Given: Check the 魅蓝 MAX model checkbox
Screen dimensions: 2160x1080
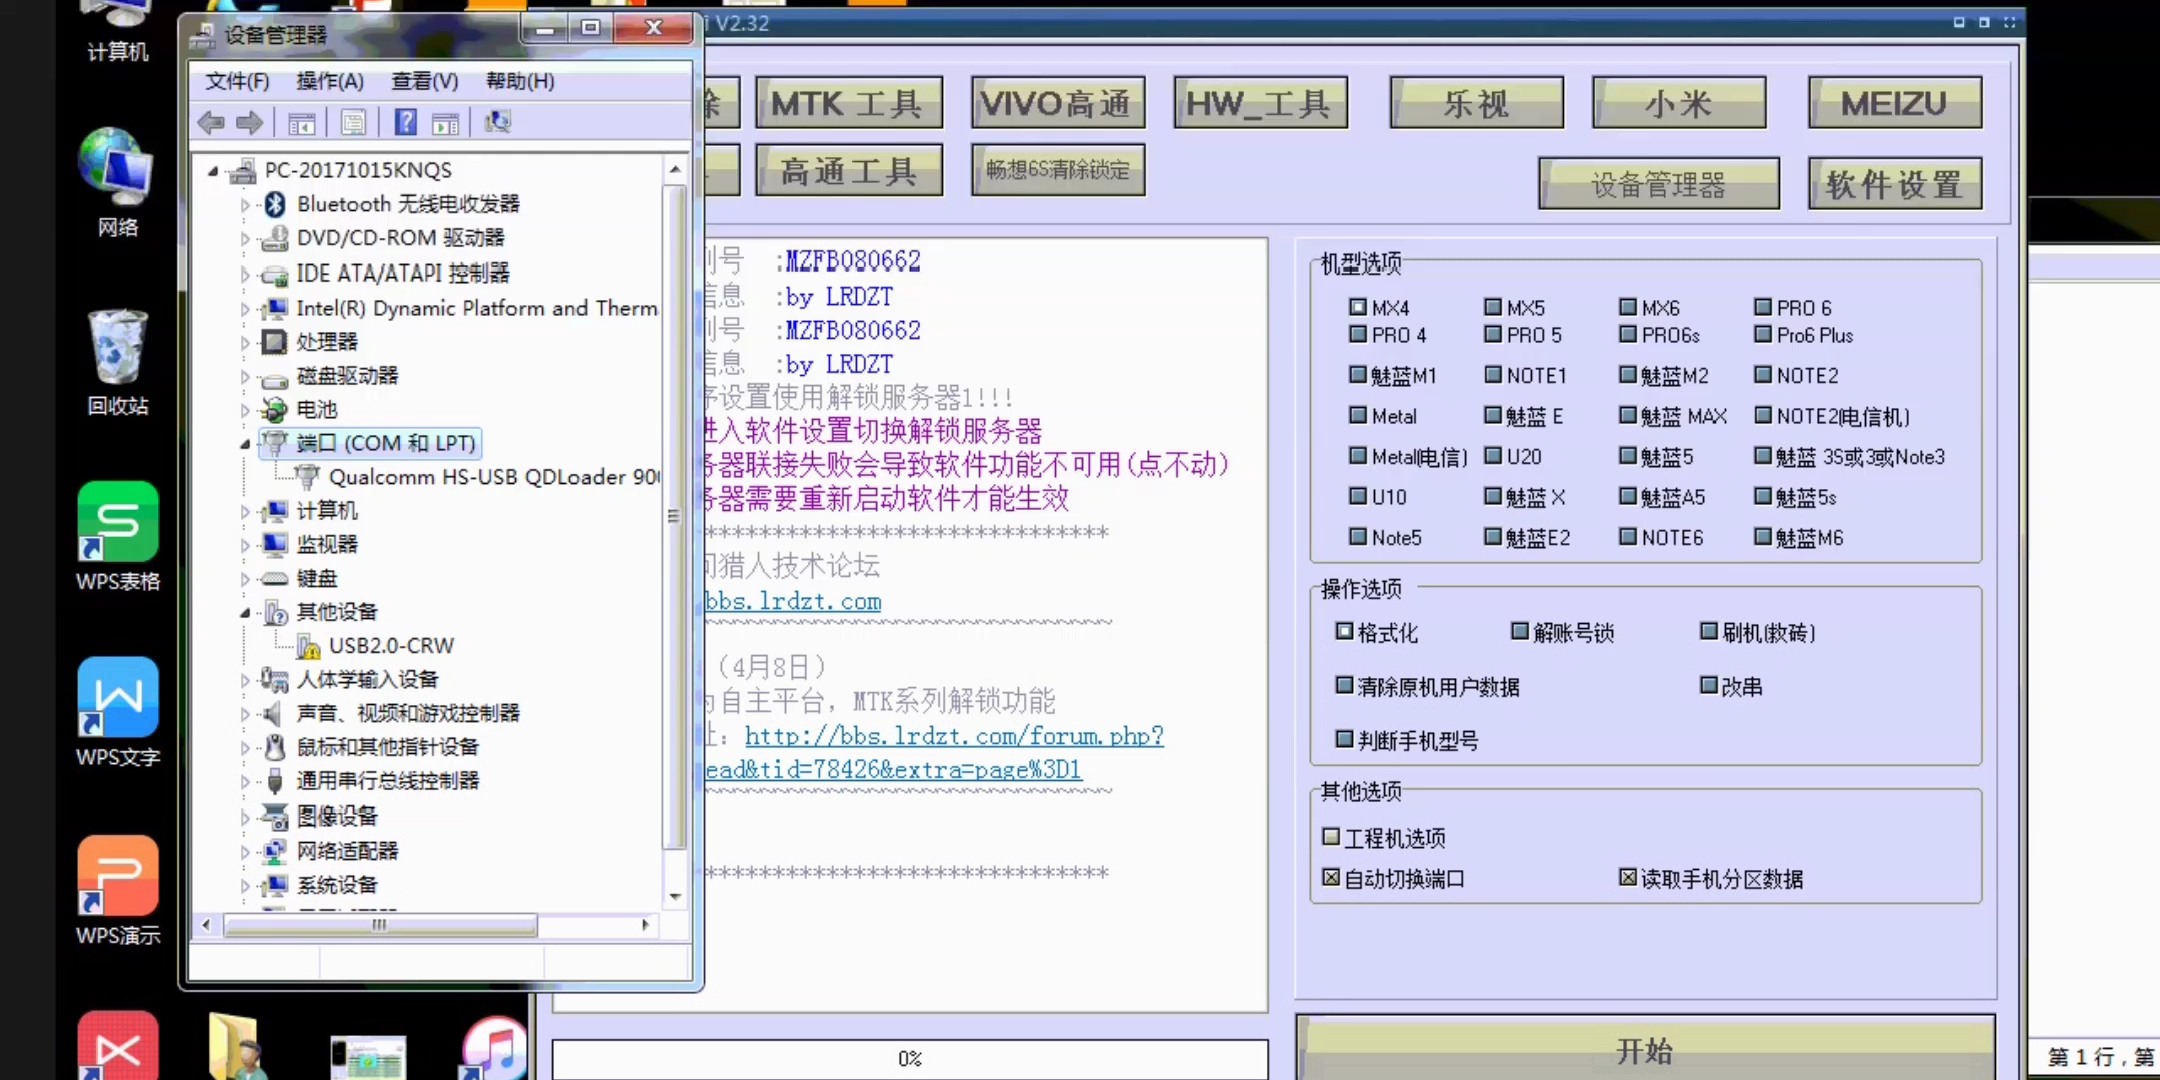Looking at the screenshot, I should 1628,415.
